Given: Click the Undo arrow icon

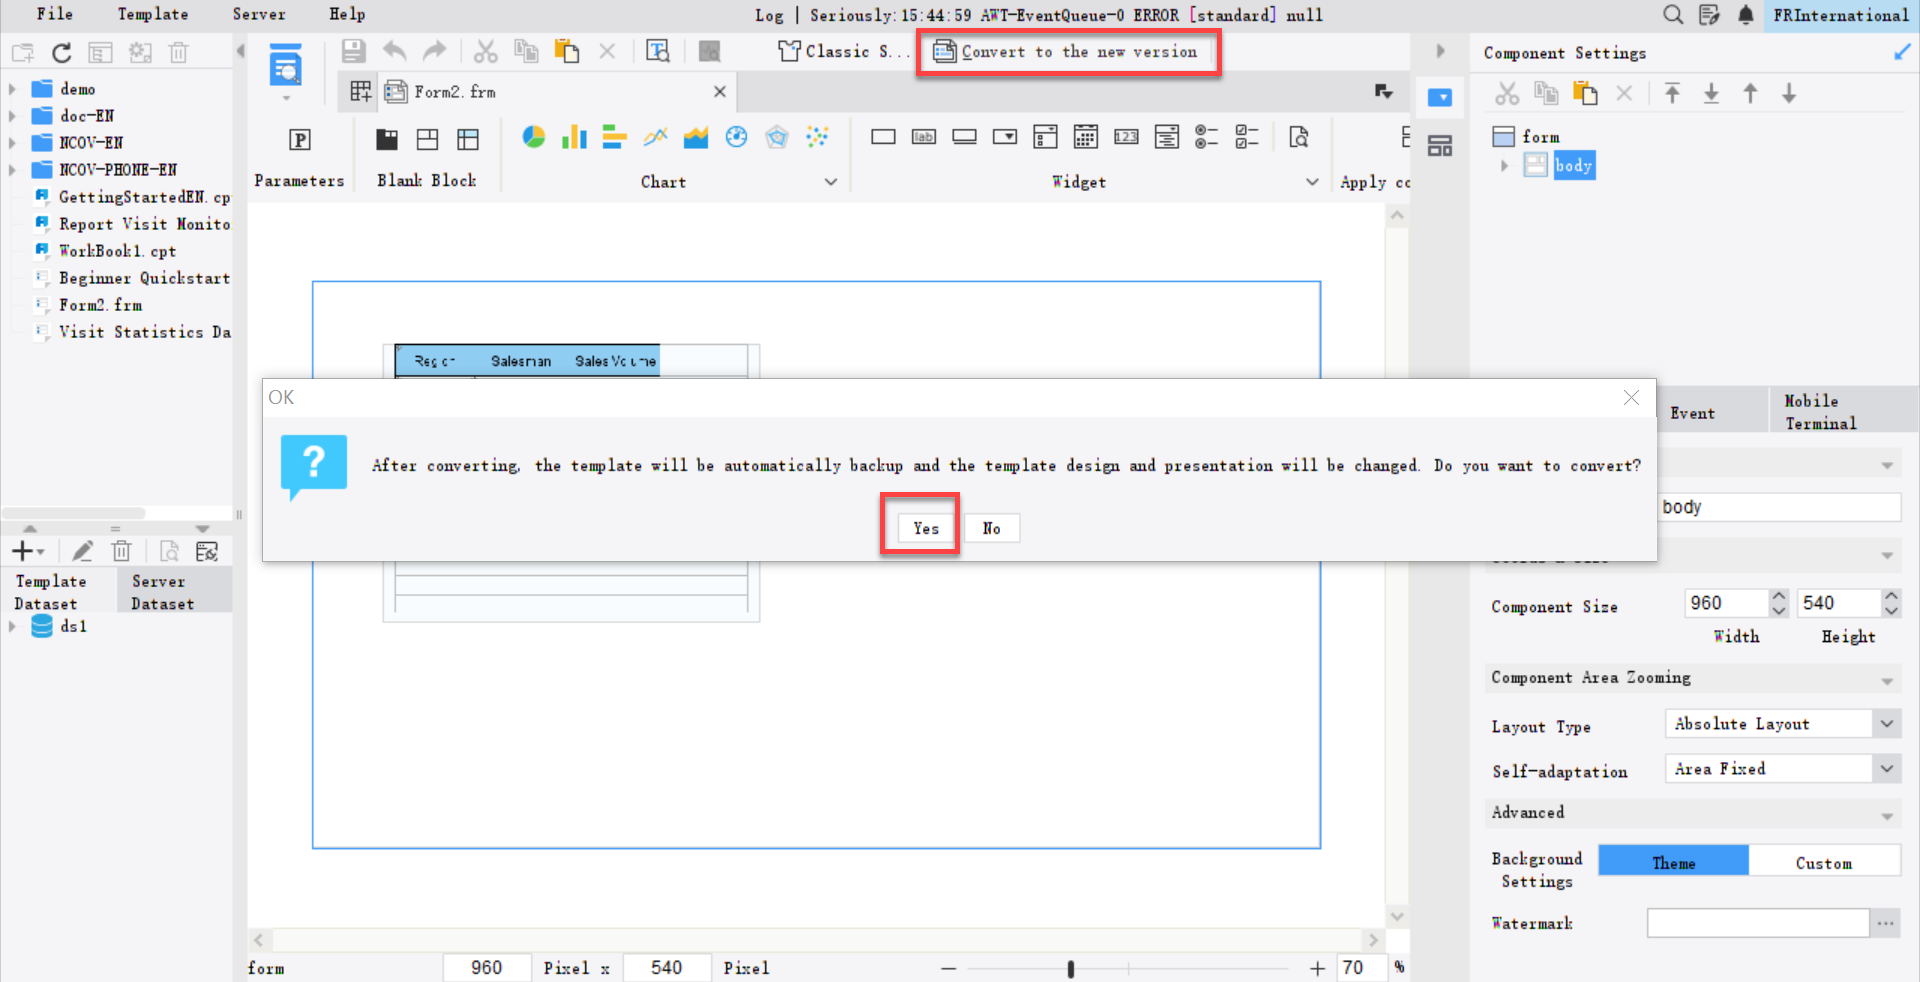Looking at the screenshot, I should (395, 51).
